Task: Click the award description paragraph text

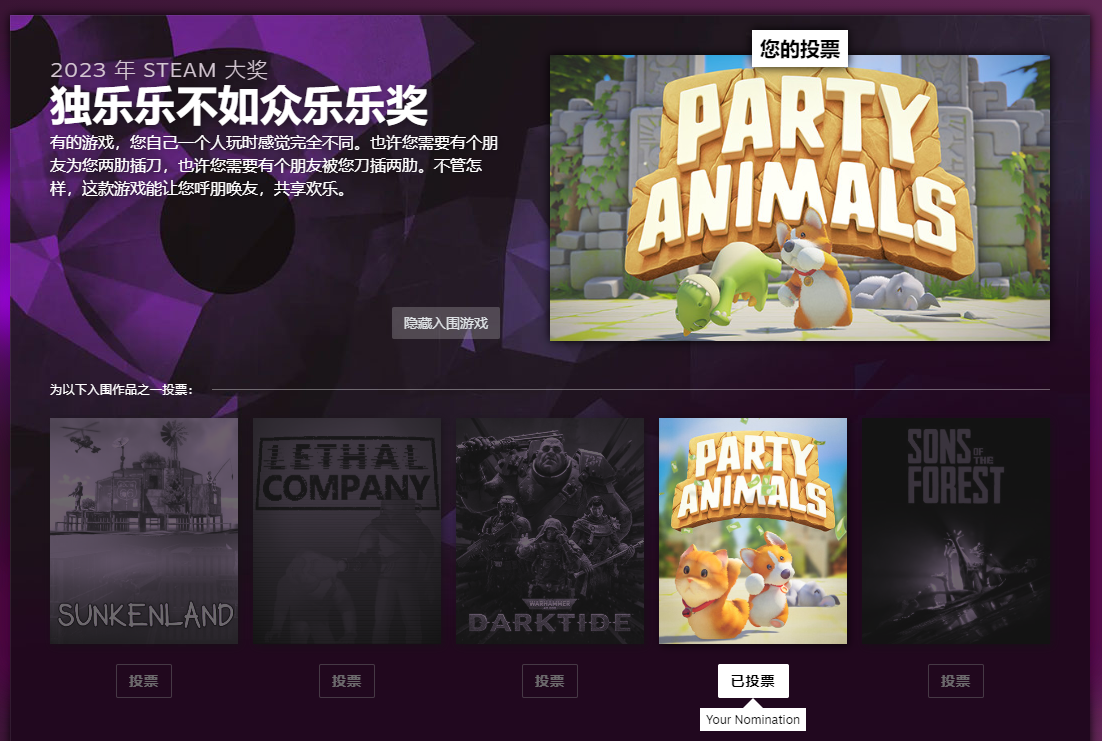Action: click(x=274, y=165)
